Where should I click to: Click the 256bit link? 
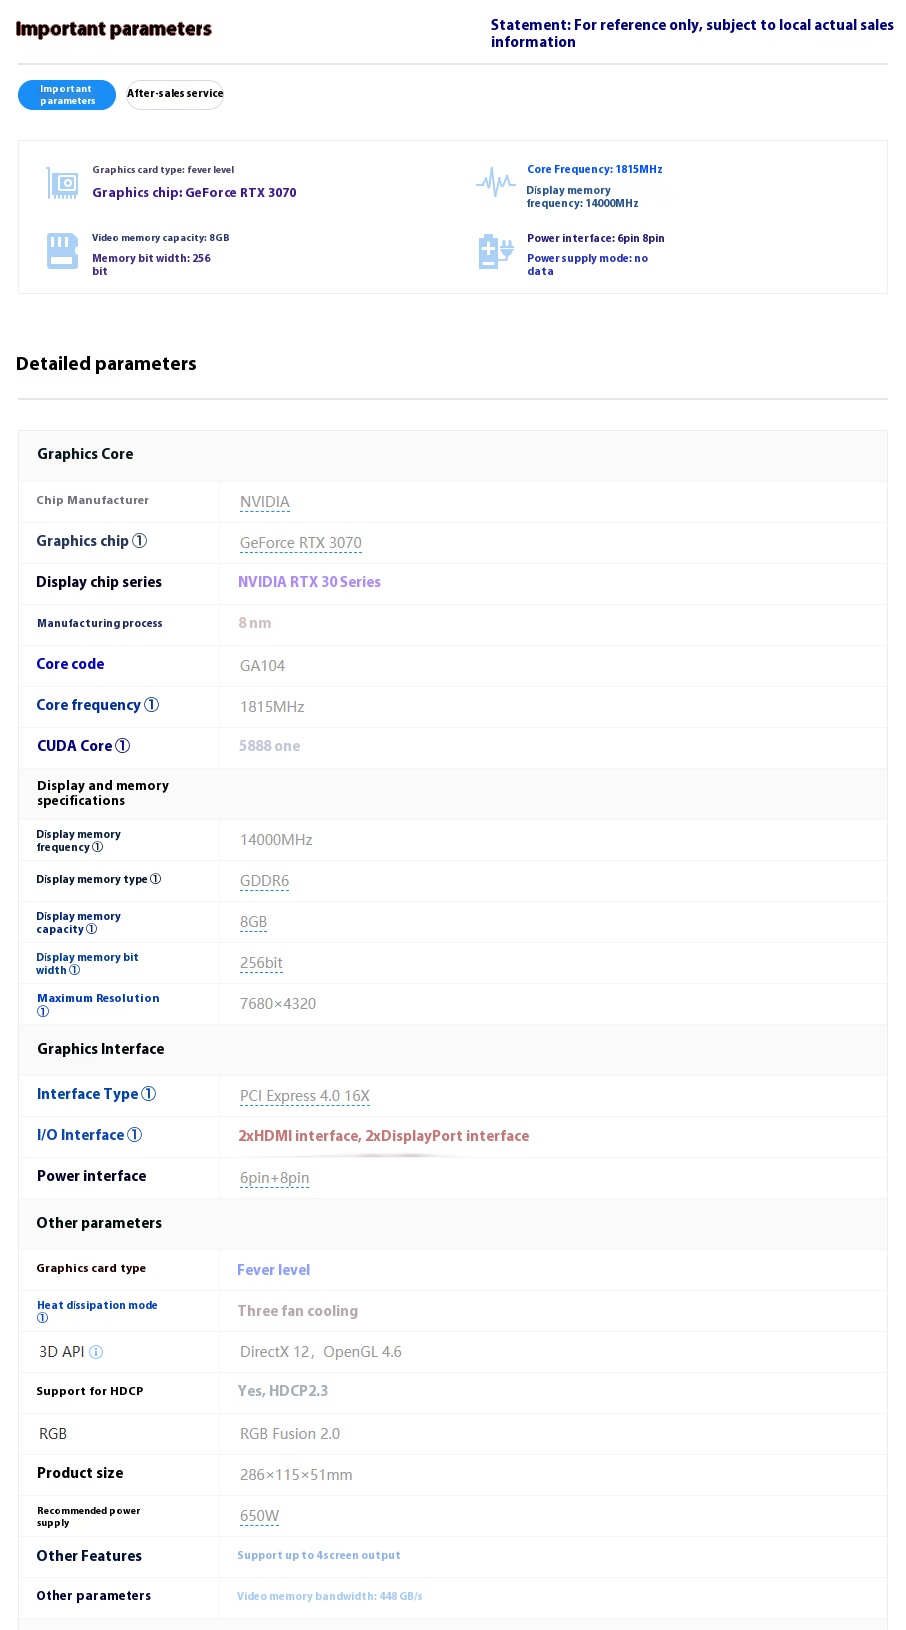click(x=261, y=963)
